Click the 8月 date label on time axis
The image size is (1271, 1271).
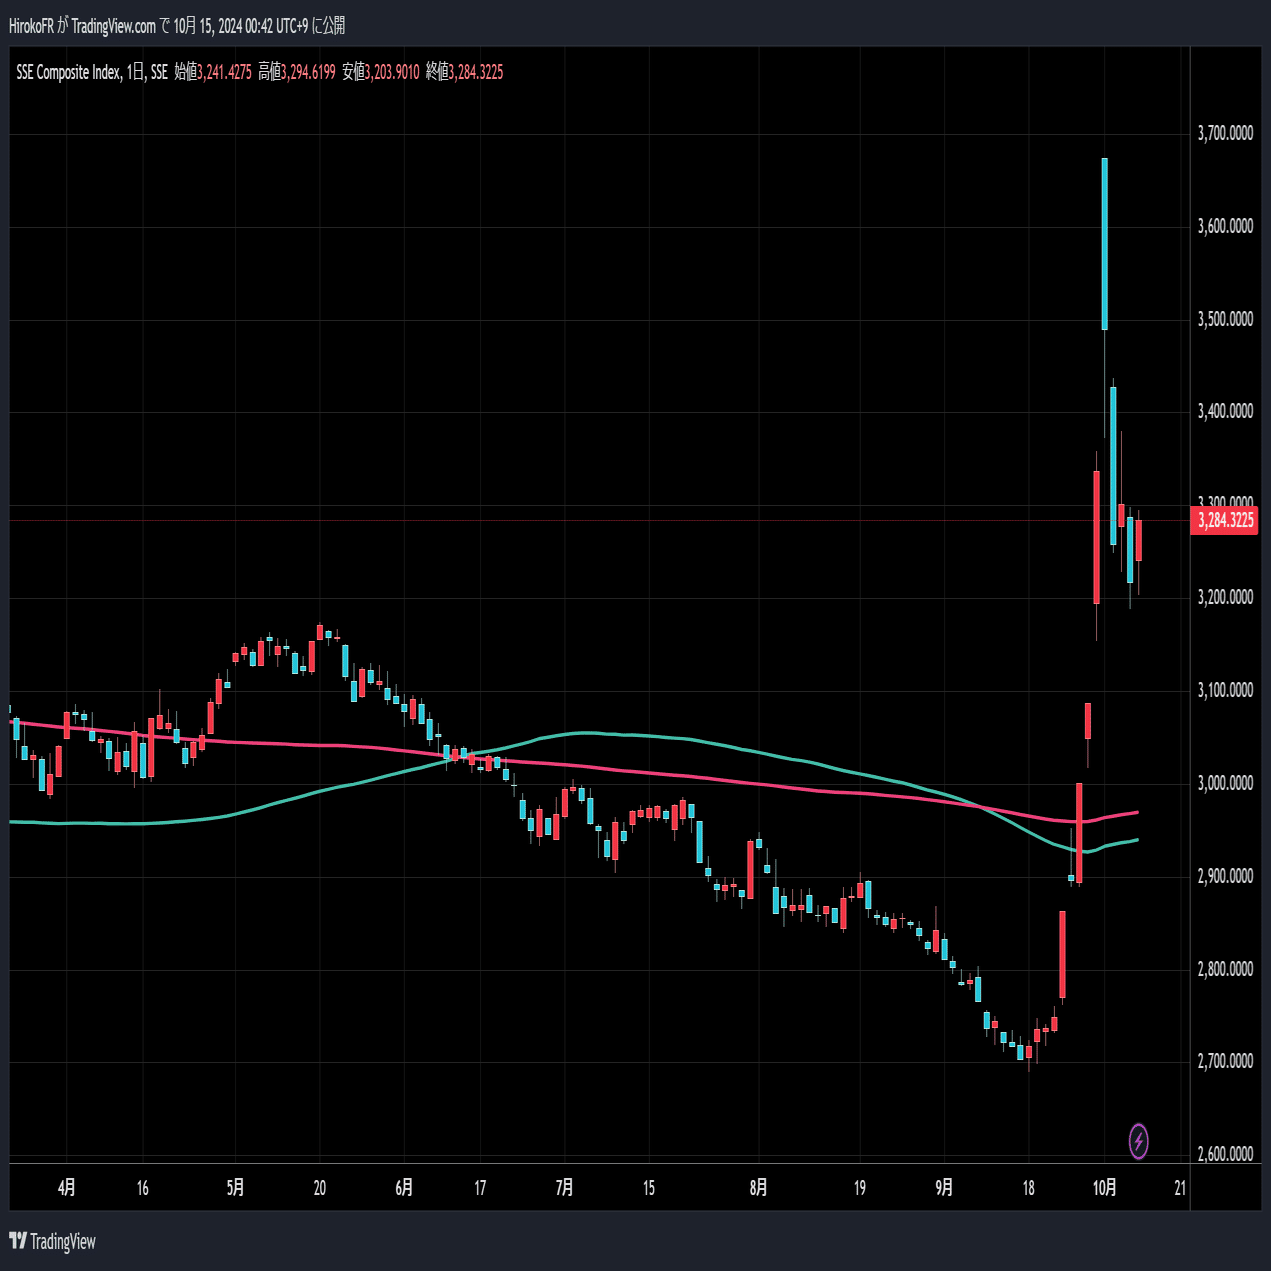coord(759,1188)
